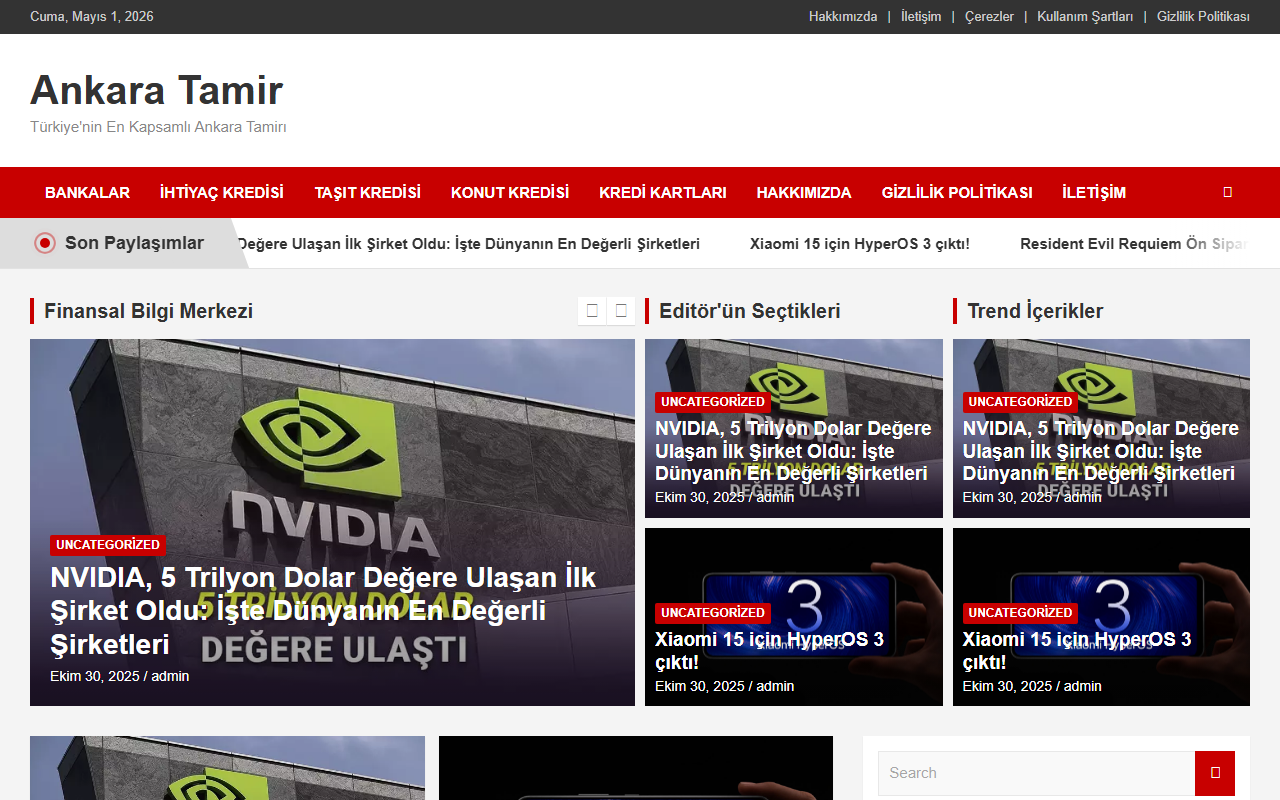Click the Trend İçerikler heading

(x=1035, y=311)
